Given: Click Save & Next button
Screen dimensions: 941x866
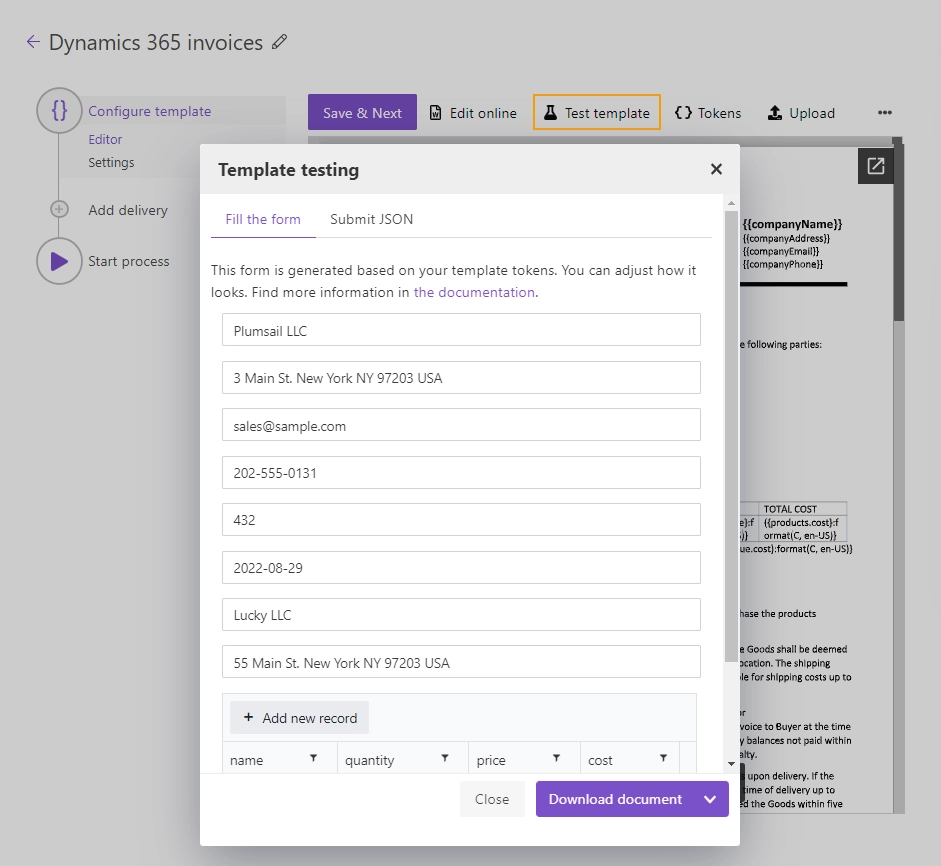Looking at the screenshot, I should pyautogui.click(x=362, y=112).
